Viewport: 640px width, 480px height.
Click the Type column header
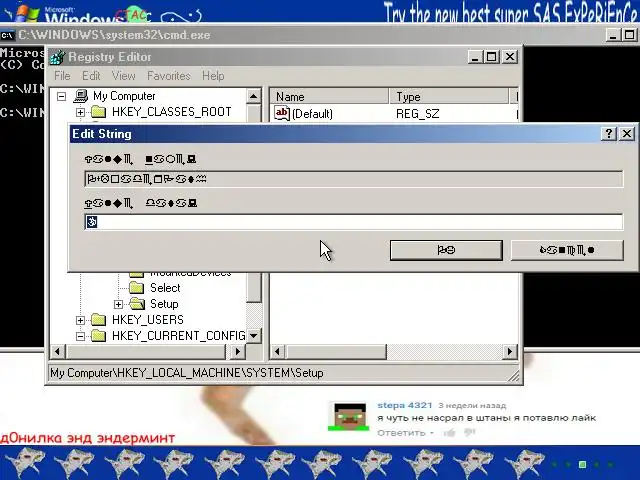pos(448,97)
